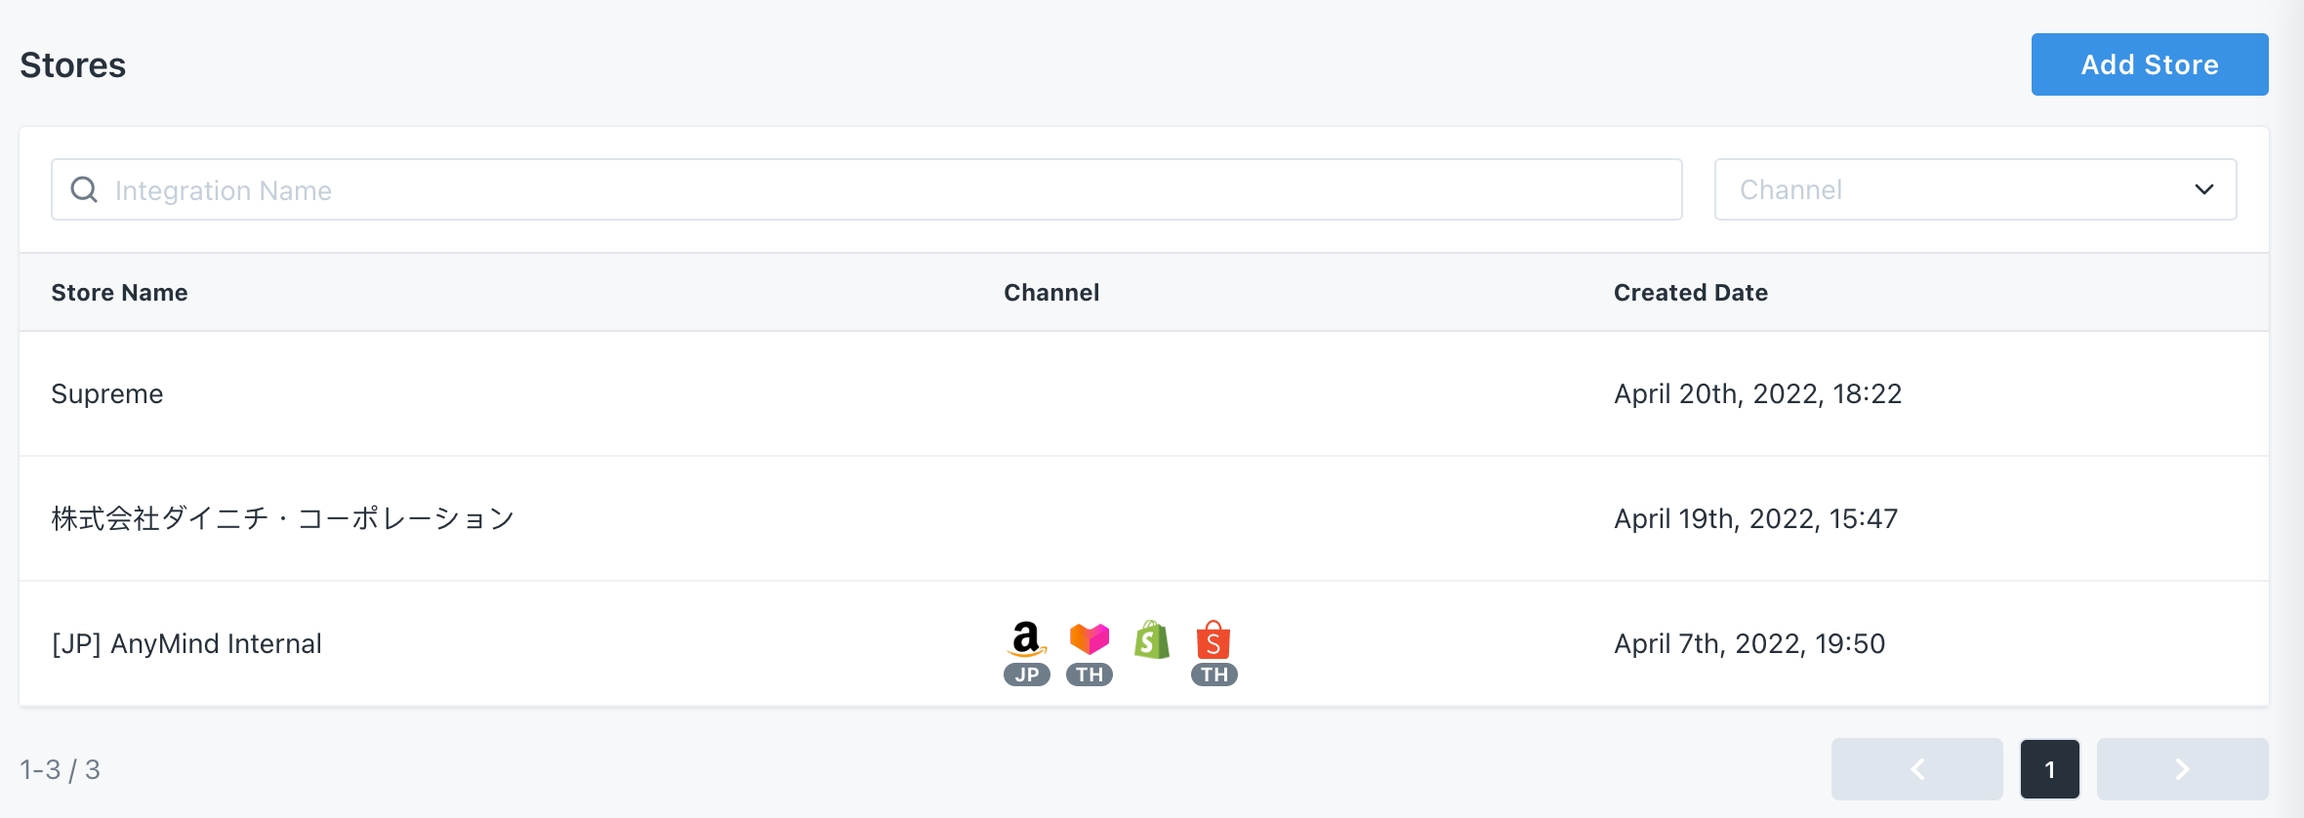Go to the next page arrow
This screenshot has height=818, width=2304.
2182,769
